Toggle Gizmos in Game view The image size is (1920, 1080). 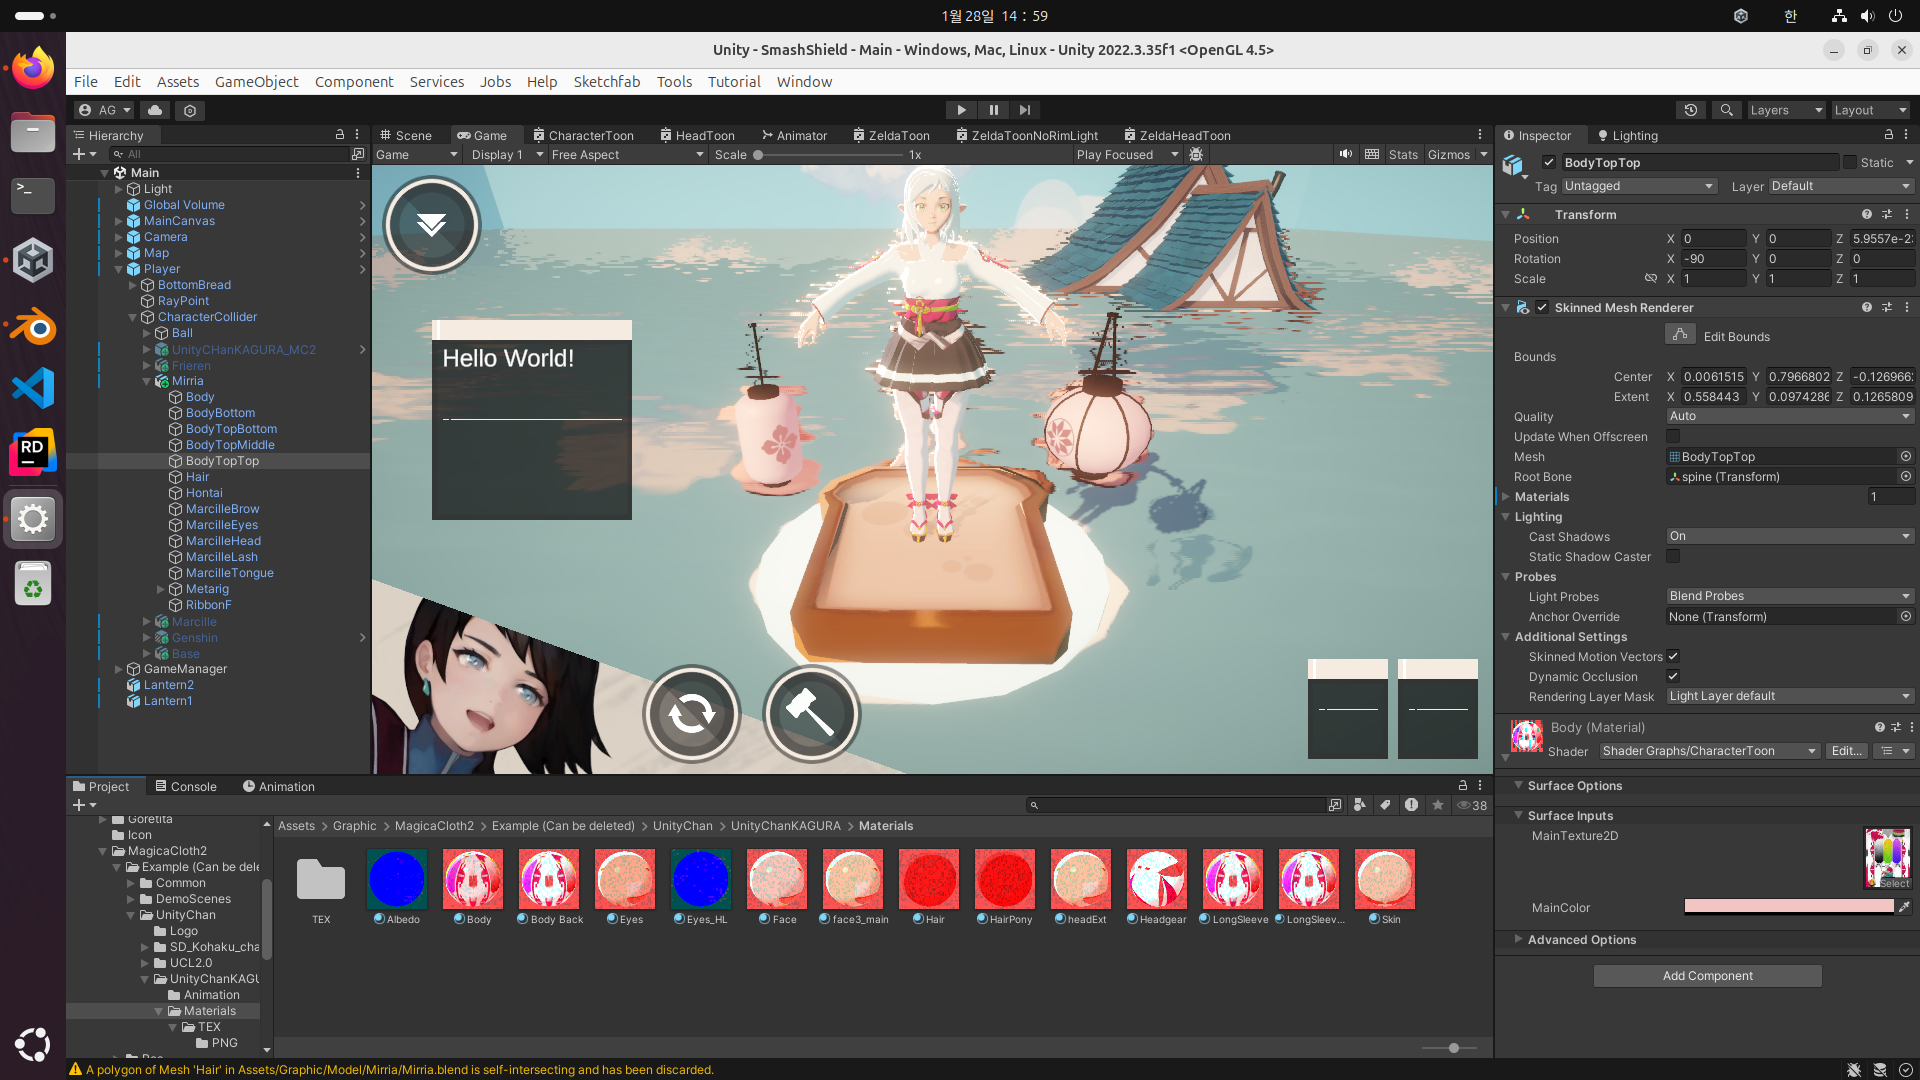point(1449,154)
